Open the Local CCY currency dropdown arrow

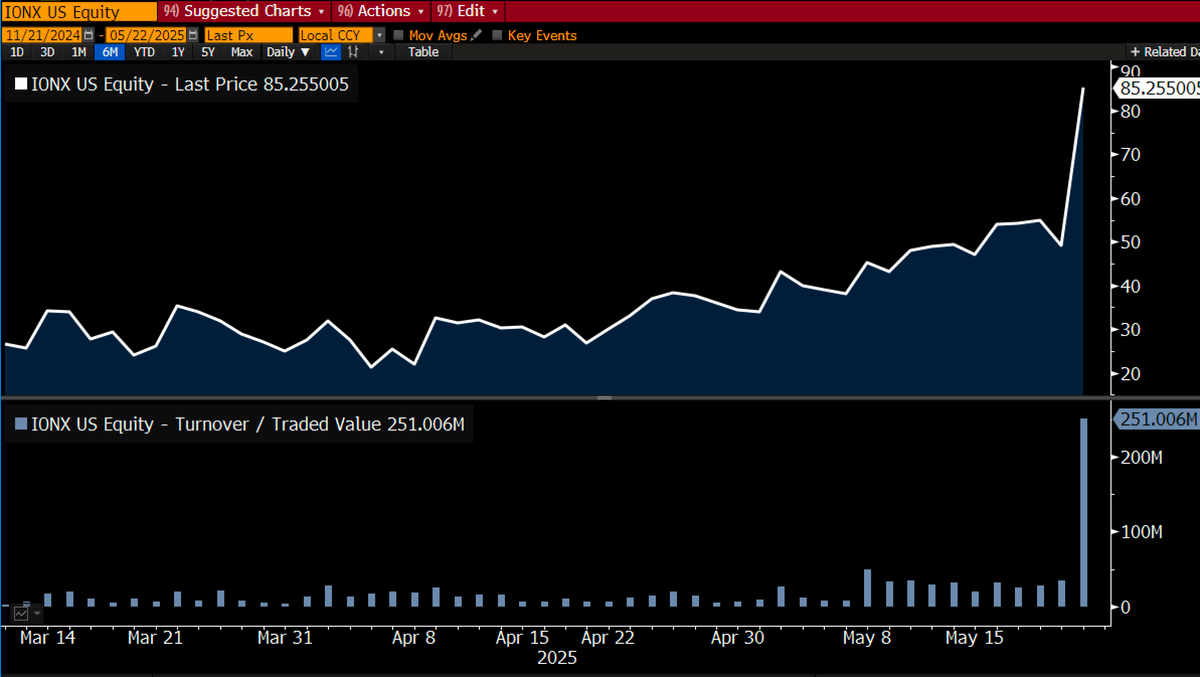380,35
